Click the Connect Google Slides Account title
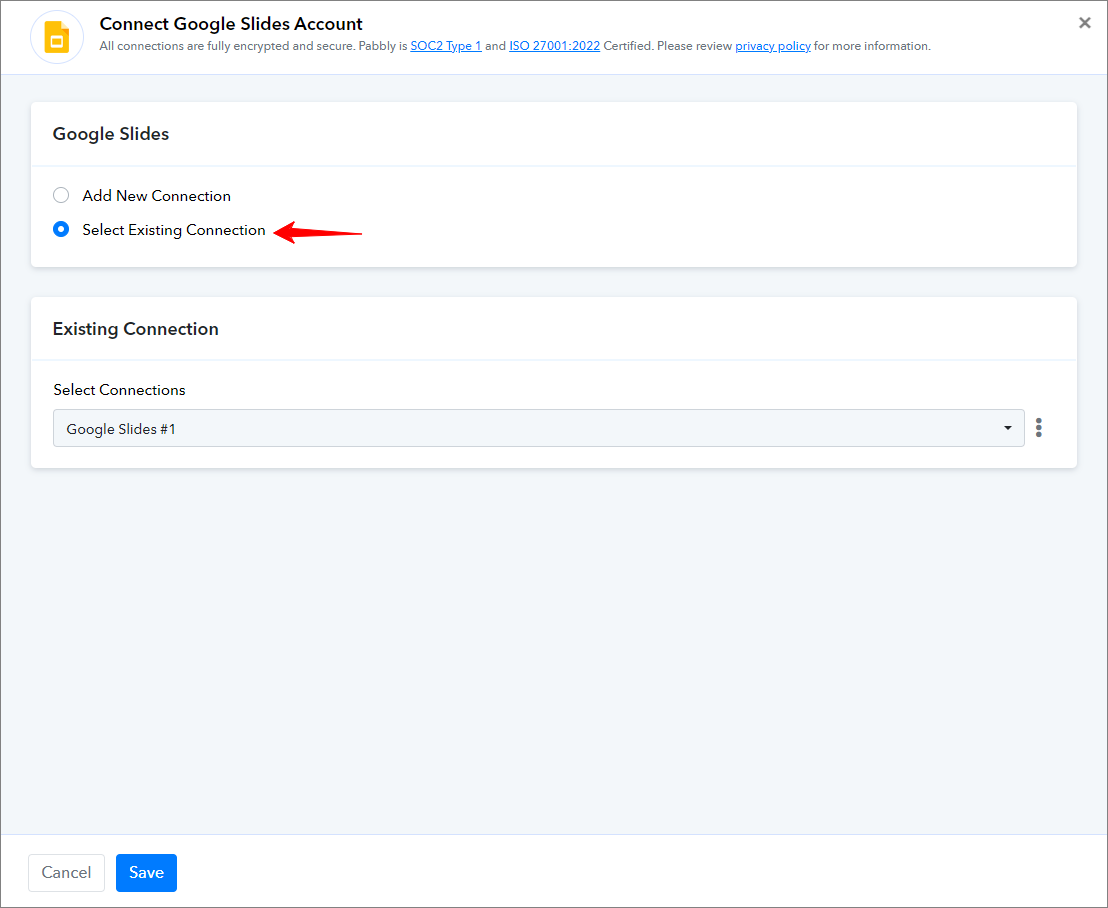 pos(231,24)
